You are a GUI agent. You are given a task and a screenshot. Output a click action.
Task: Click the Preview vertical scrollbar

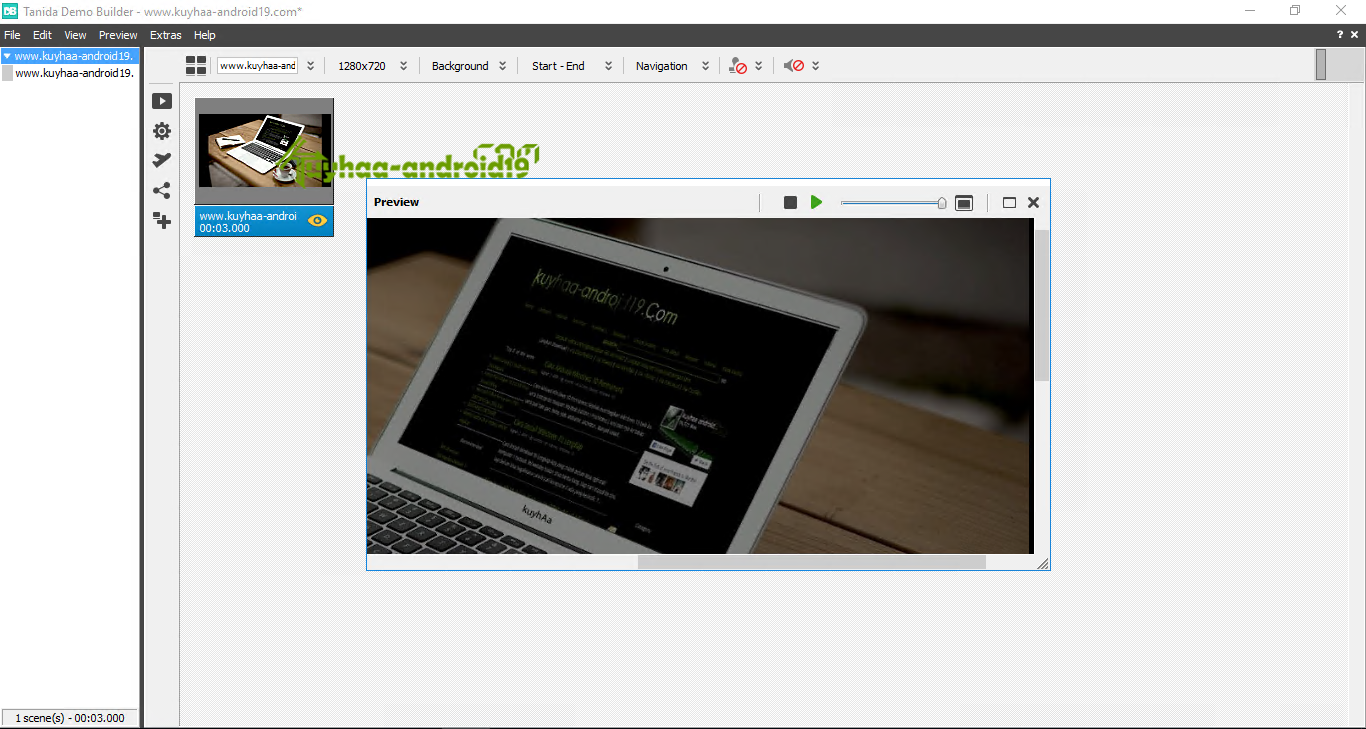point(1042,305)
